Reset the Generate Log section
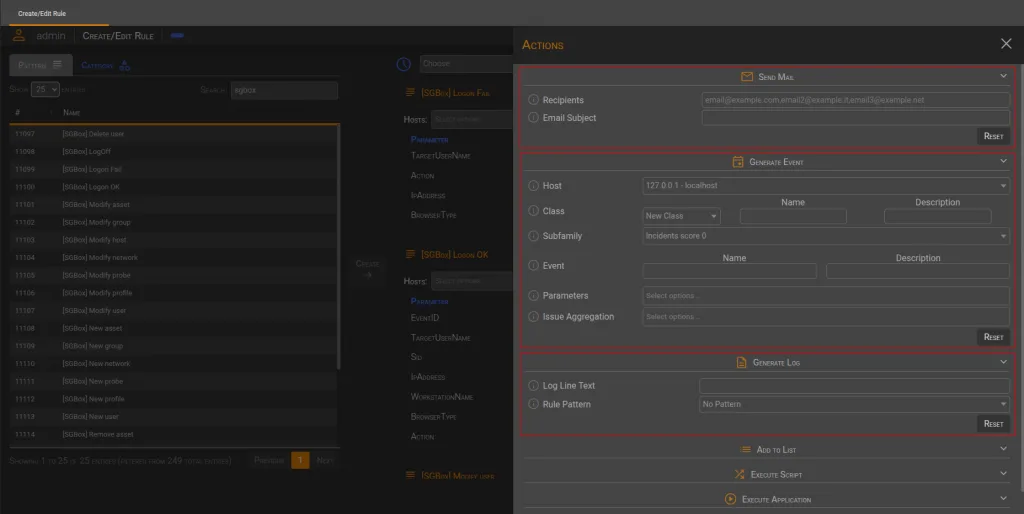This screenshot has width=1024, height=514. 993,424
